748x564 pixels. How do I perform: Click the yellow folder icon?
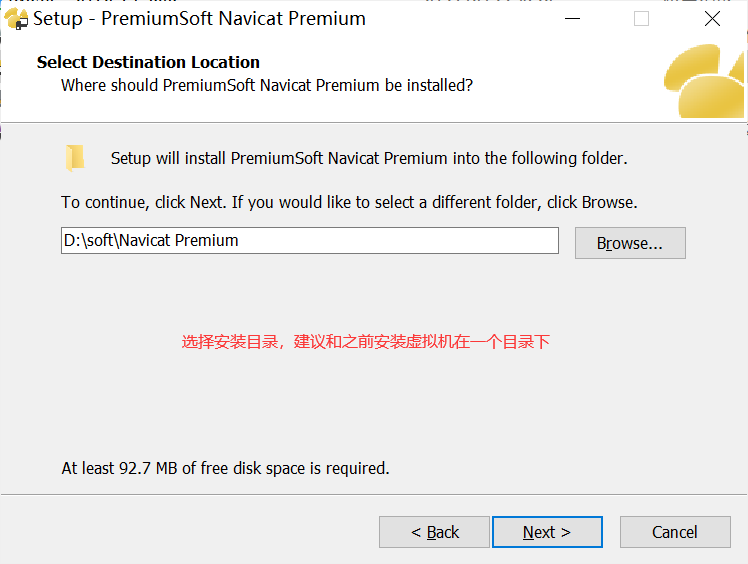tap(75, 158)
